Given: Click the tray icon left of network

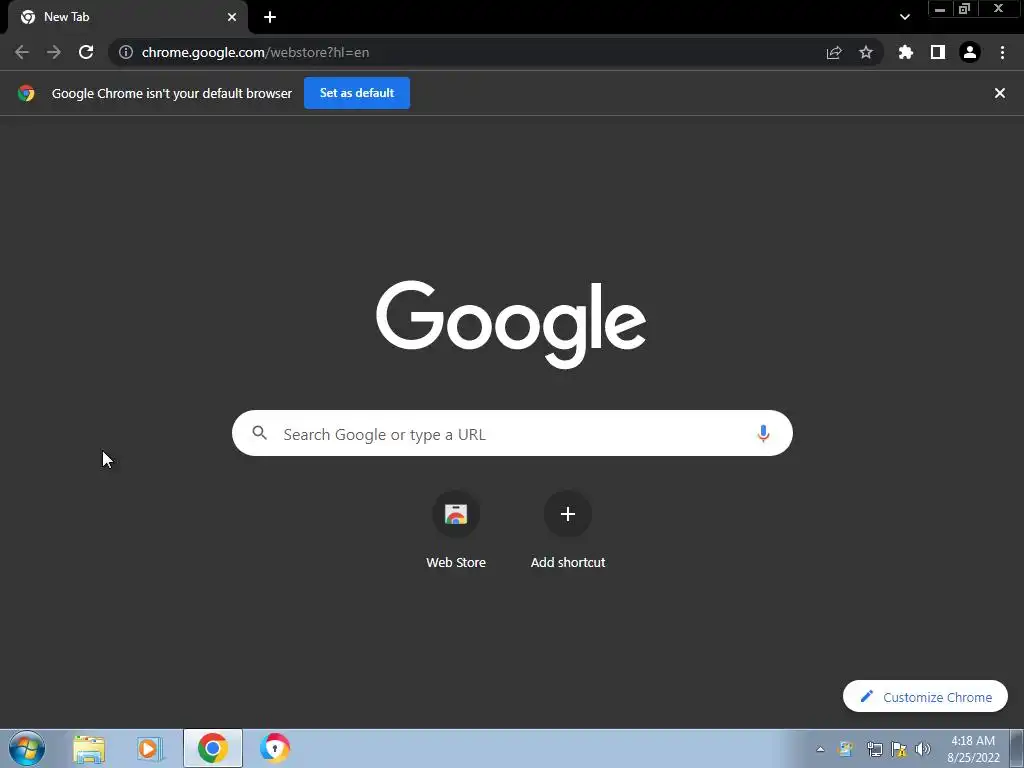Looking at the screenshot, I should click(x=846, y=749).
